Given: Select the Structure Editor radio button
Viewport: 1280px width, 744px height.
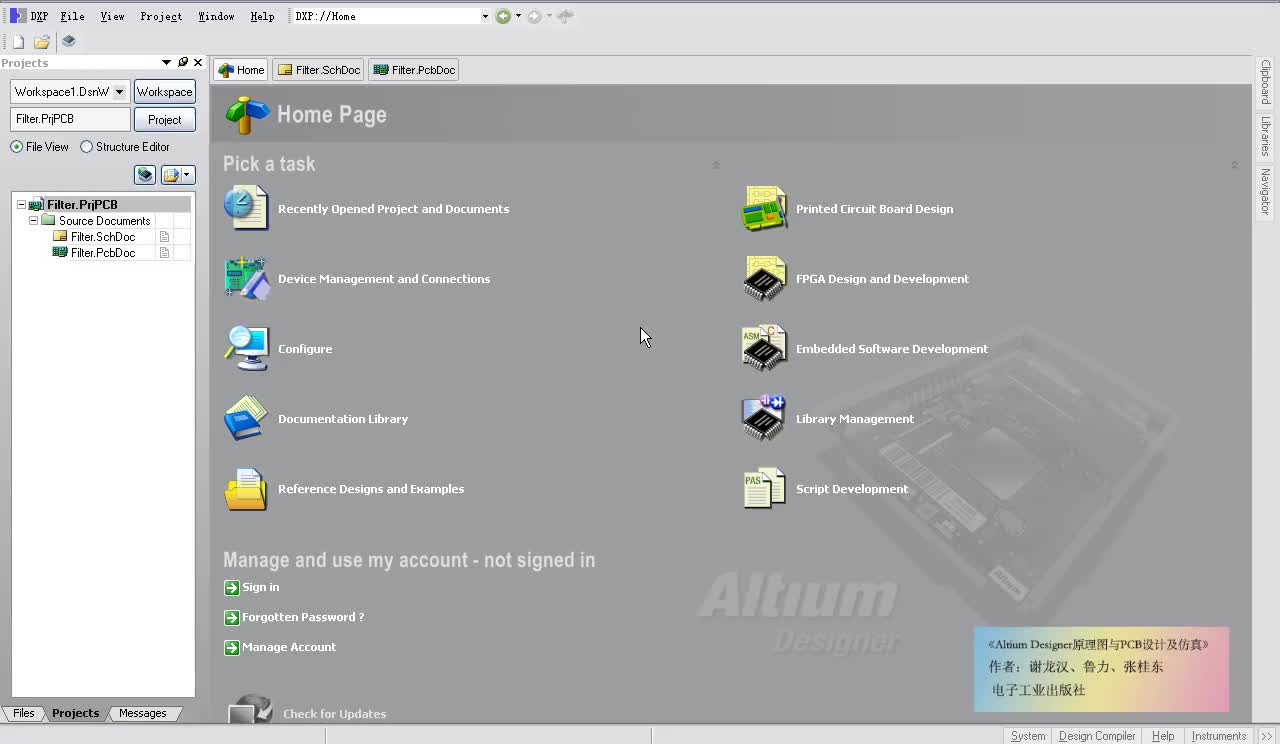Looking at the screenshot, I should 86,147.
